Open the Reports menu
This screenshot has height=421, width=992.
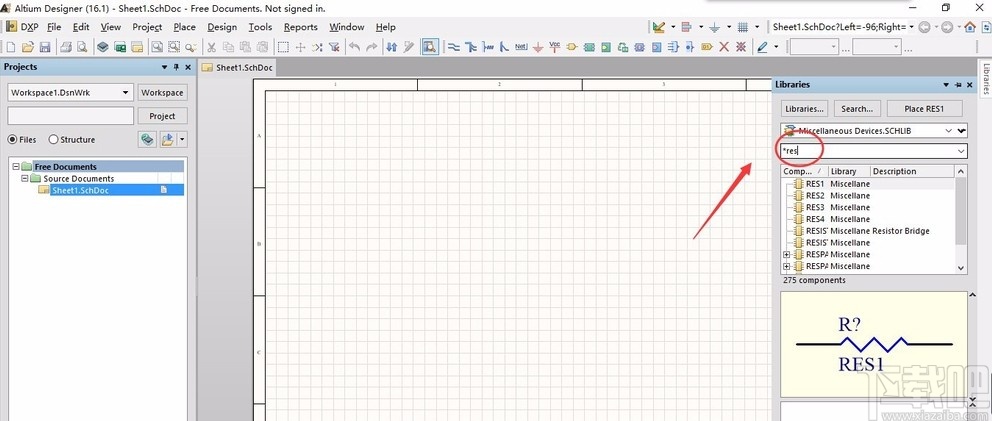click(x=301, y=27)
